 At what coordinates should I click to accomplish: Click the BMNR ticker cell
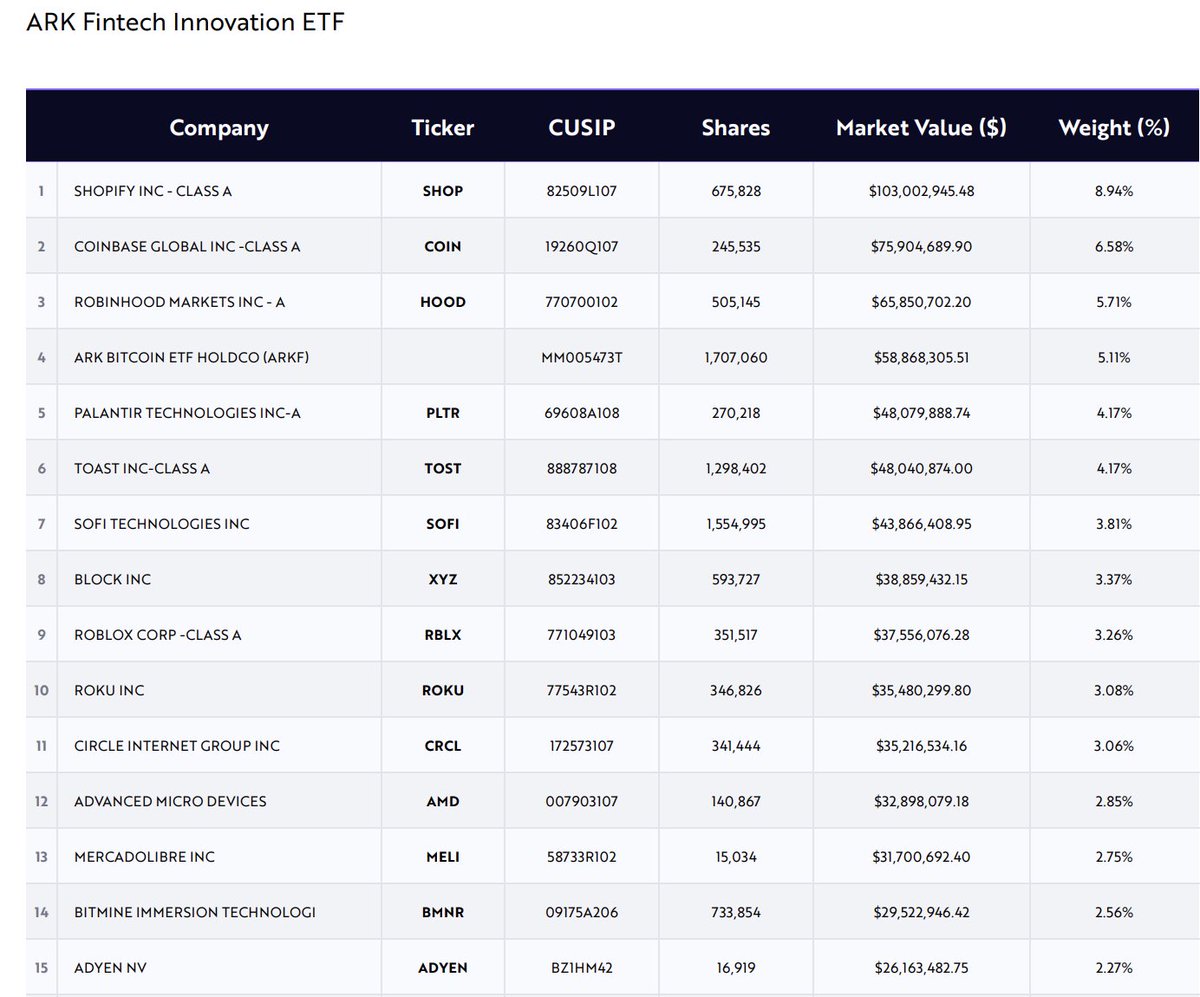(x=443, y=912)
